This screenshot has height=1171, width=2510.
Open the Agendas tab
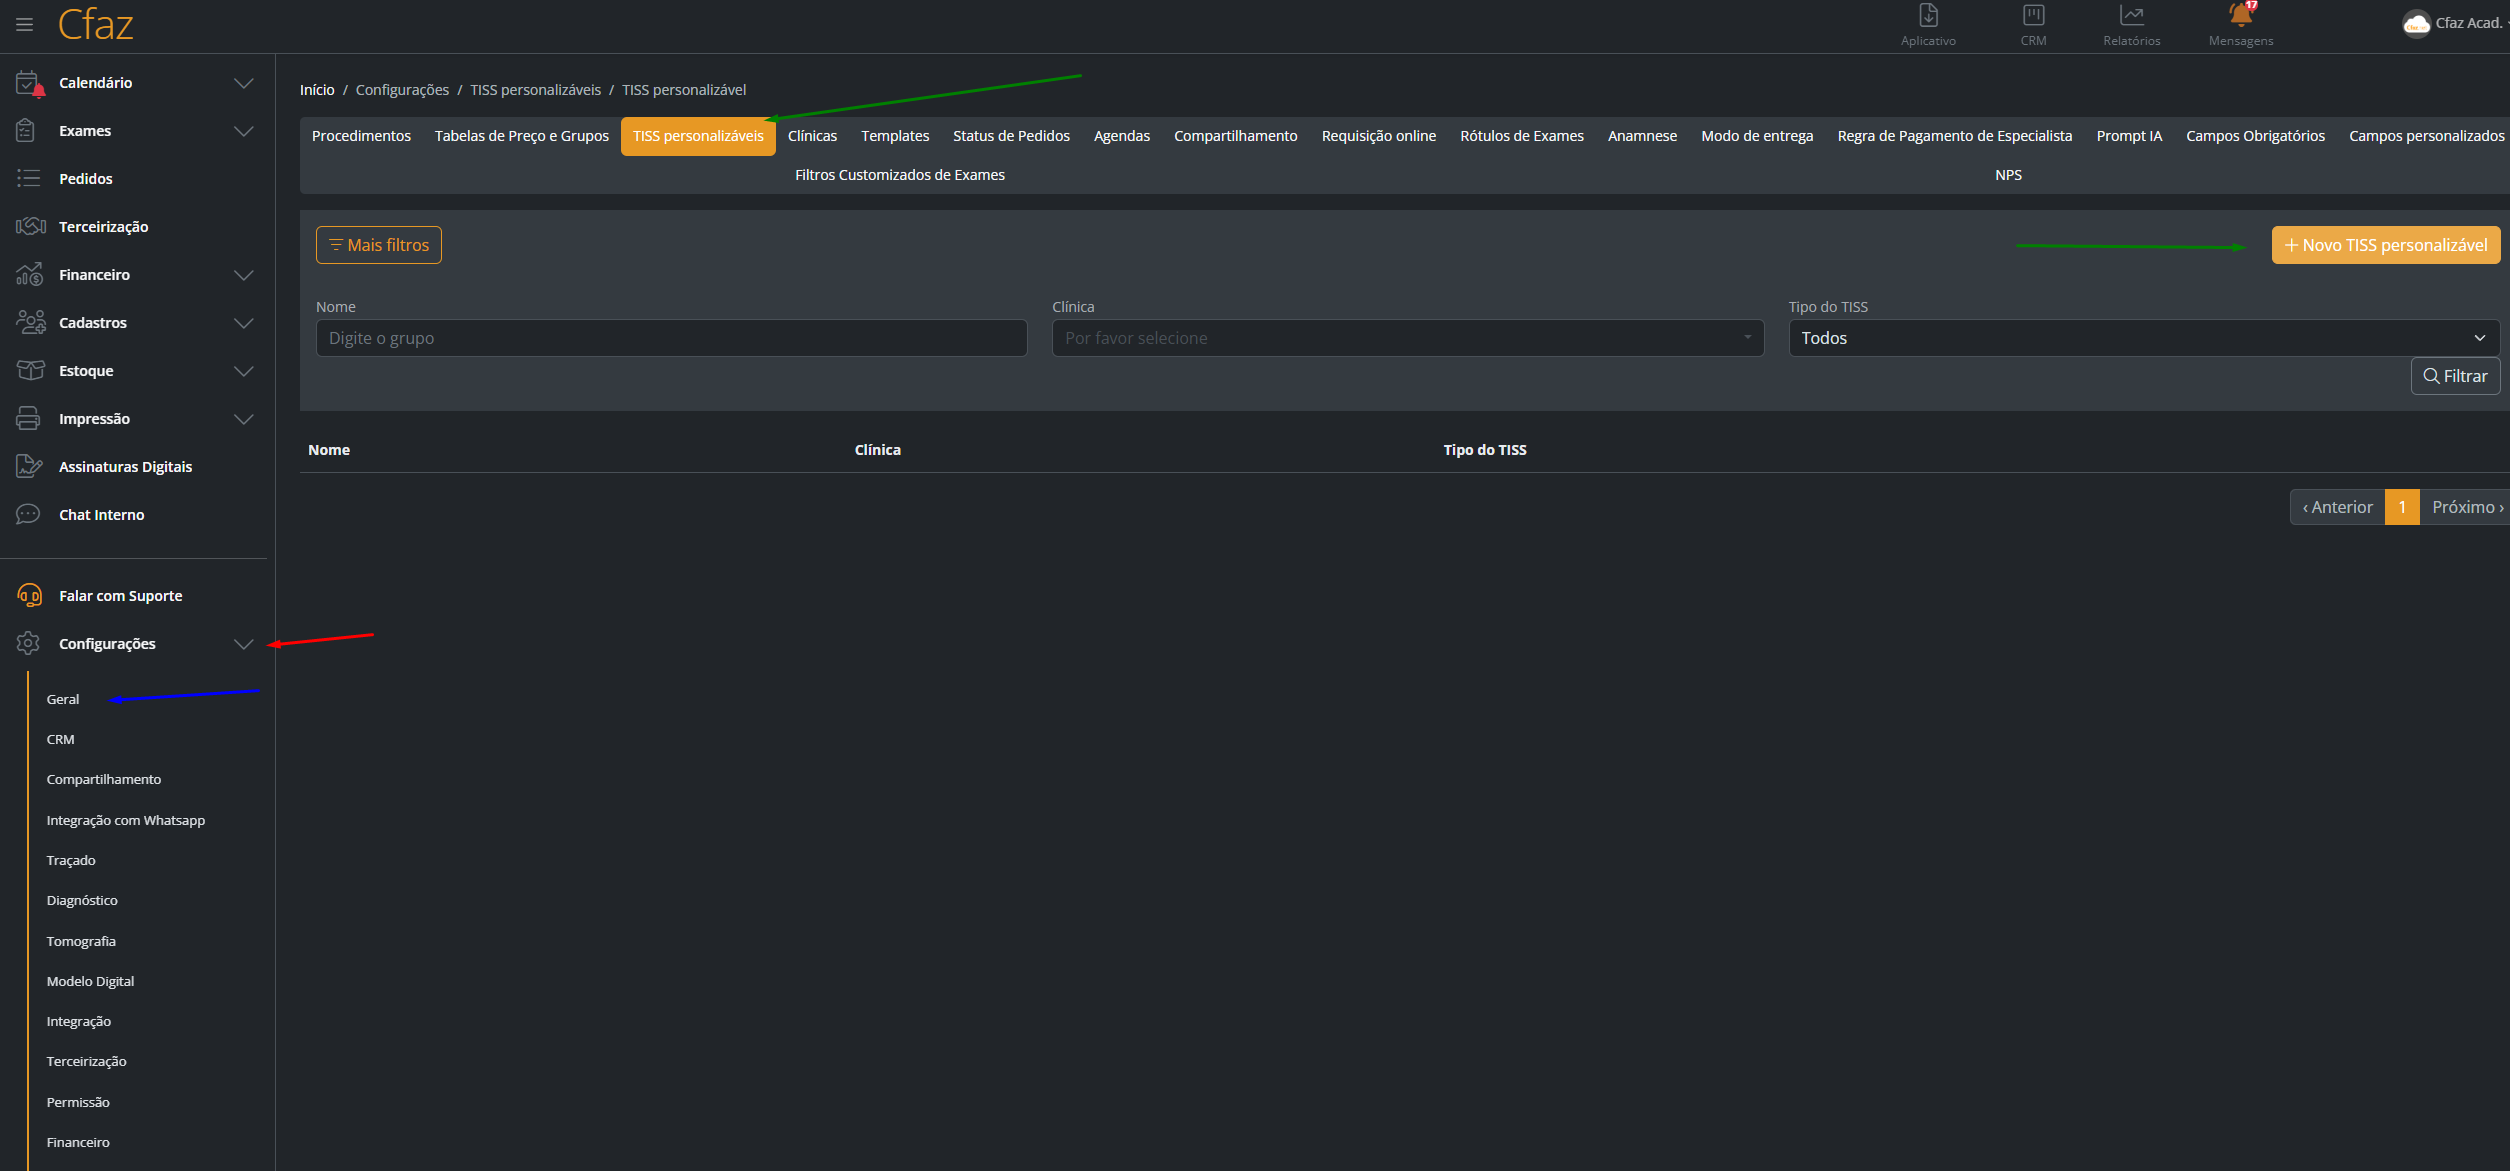pyautogui.click(x=1122, y=136)
